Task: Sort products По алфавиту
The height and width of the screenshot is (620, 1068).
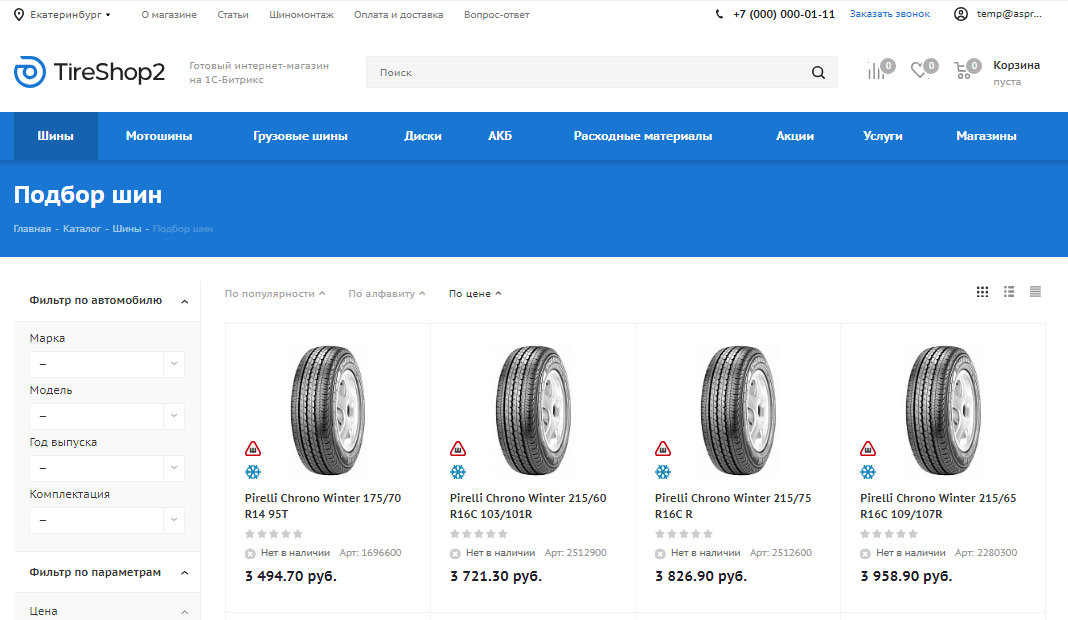Action: point(387,294)
